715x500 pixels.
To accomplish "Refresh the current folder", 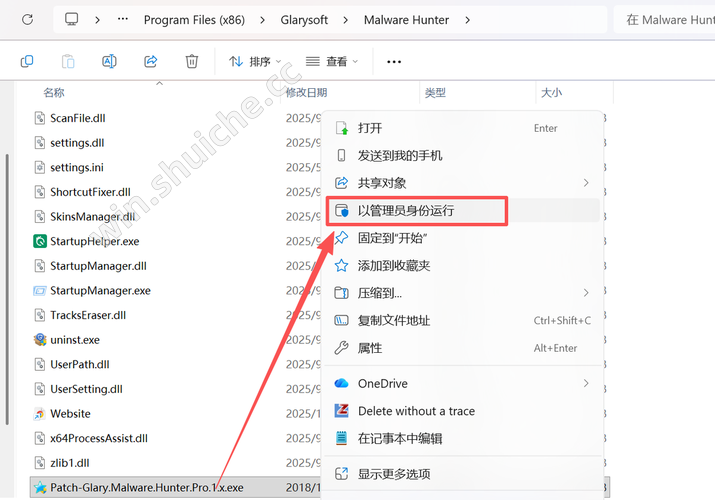I will click(27, 19).
